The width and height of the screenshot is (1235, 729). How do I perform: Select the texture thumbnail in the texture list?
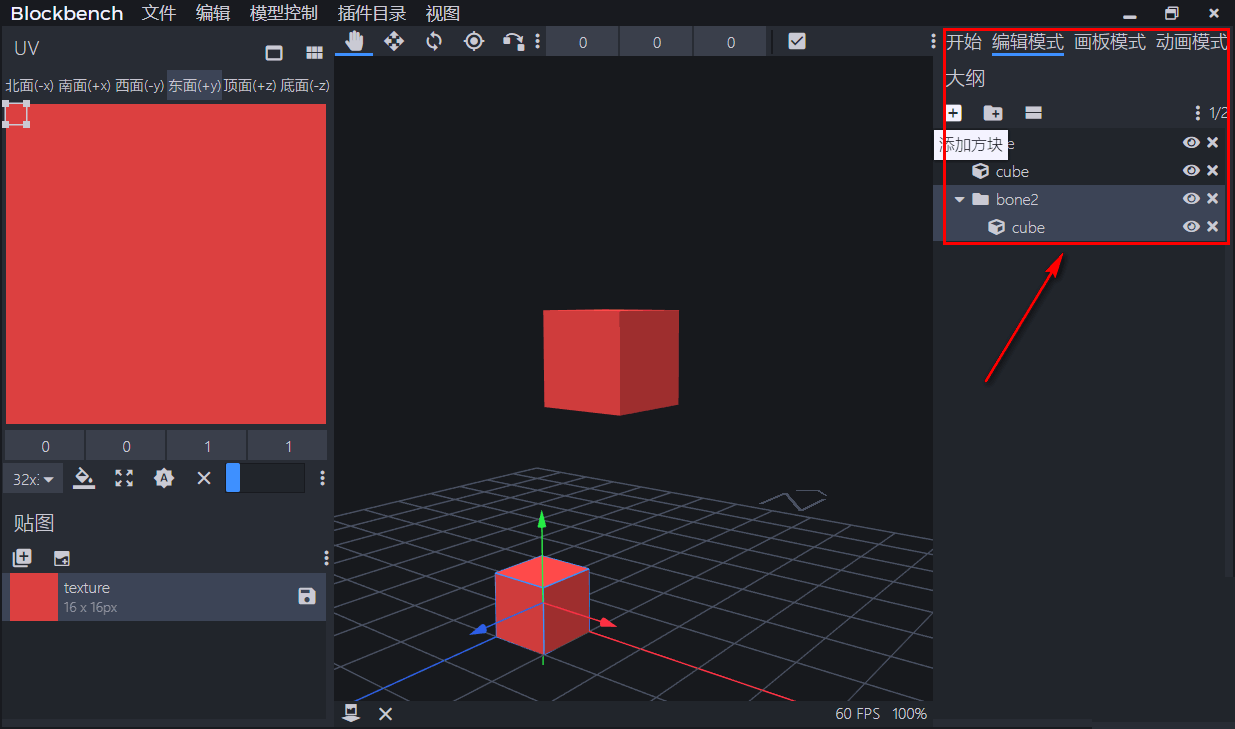[x=34, y=597]
